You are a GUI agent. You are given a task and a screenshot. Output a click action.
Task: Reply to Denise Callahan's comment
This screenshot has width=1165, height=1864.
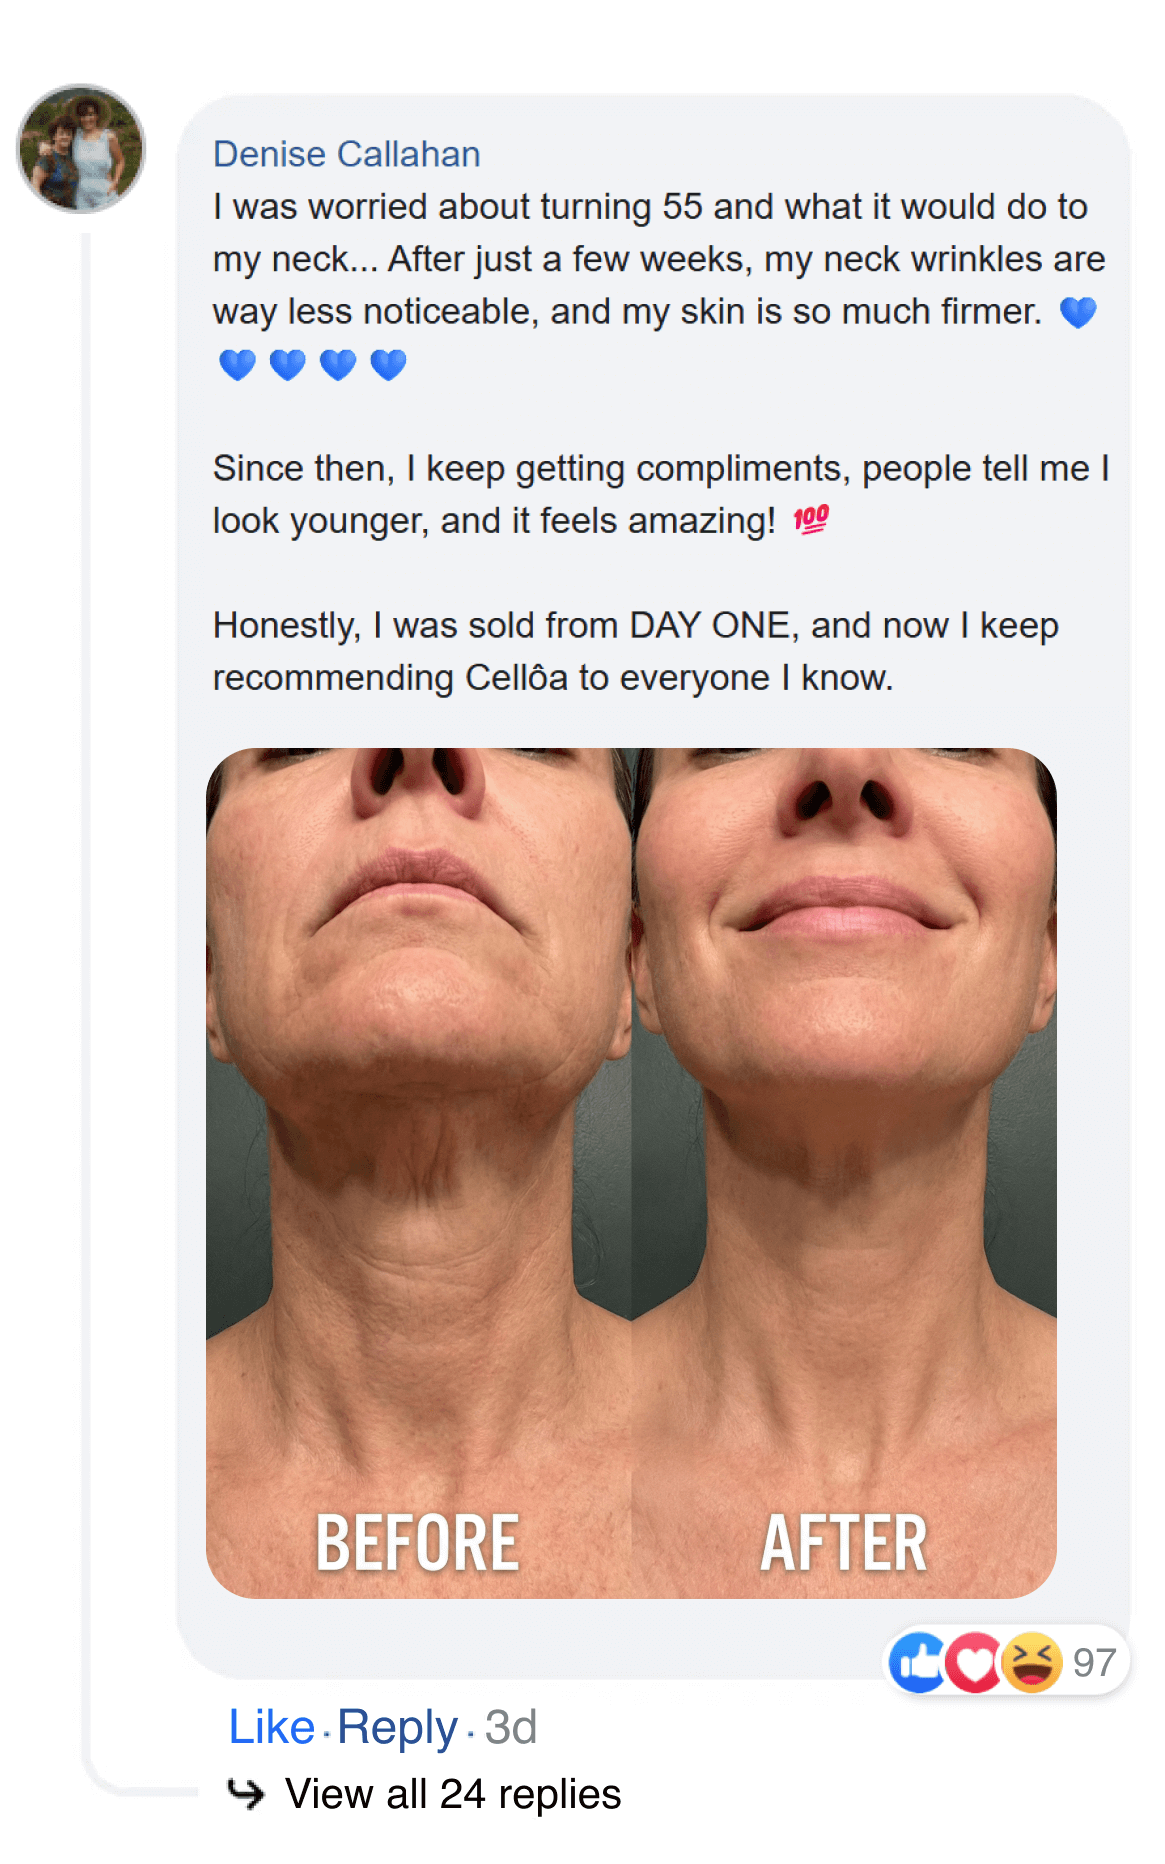coord(397,1727)
